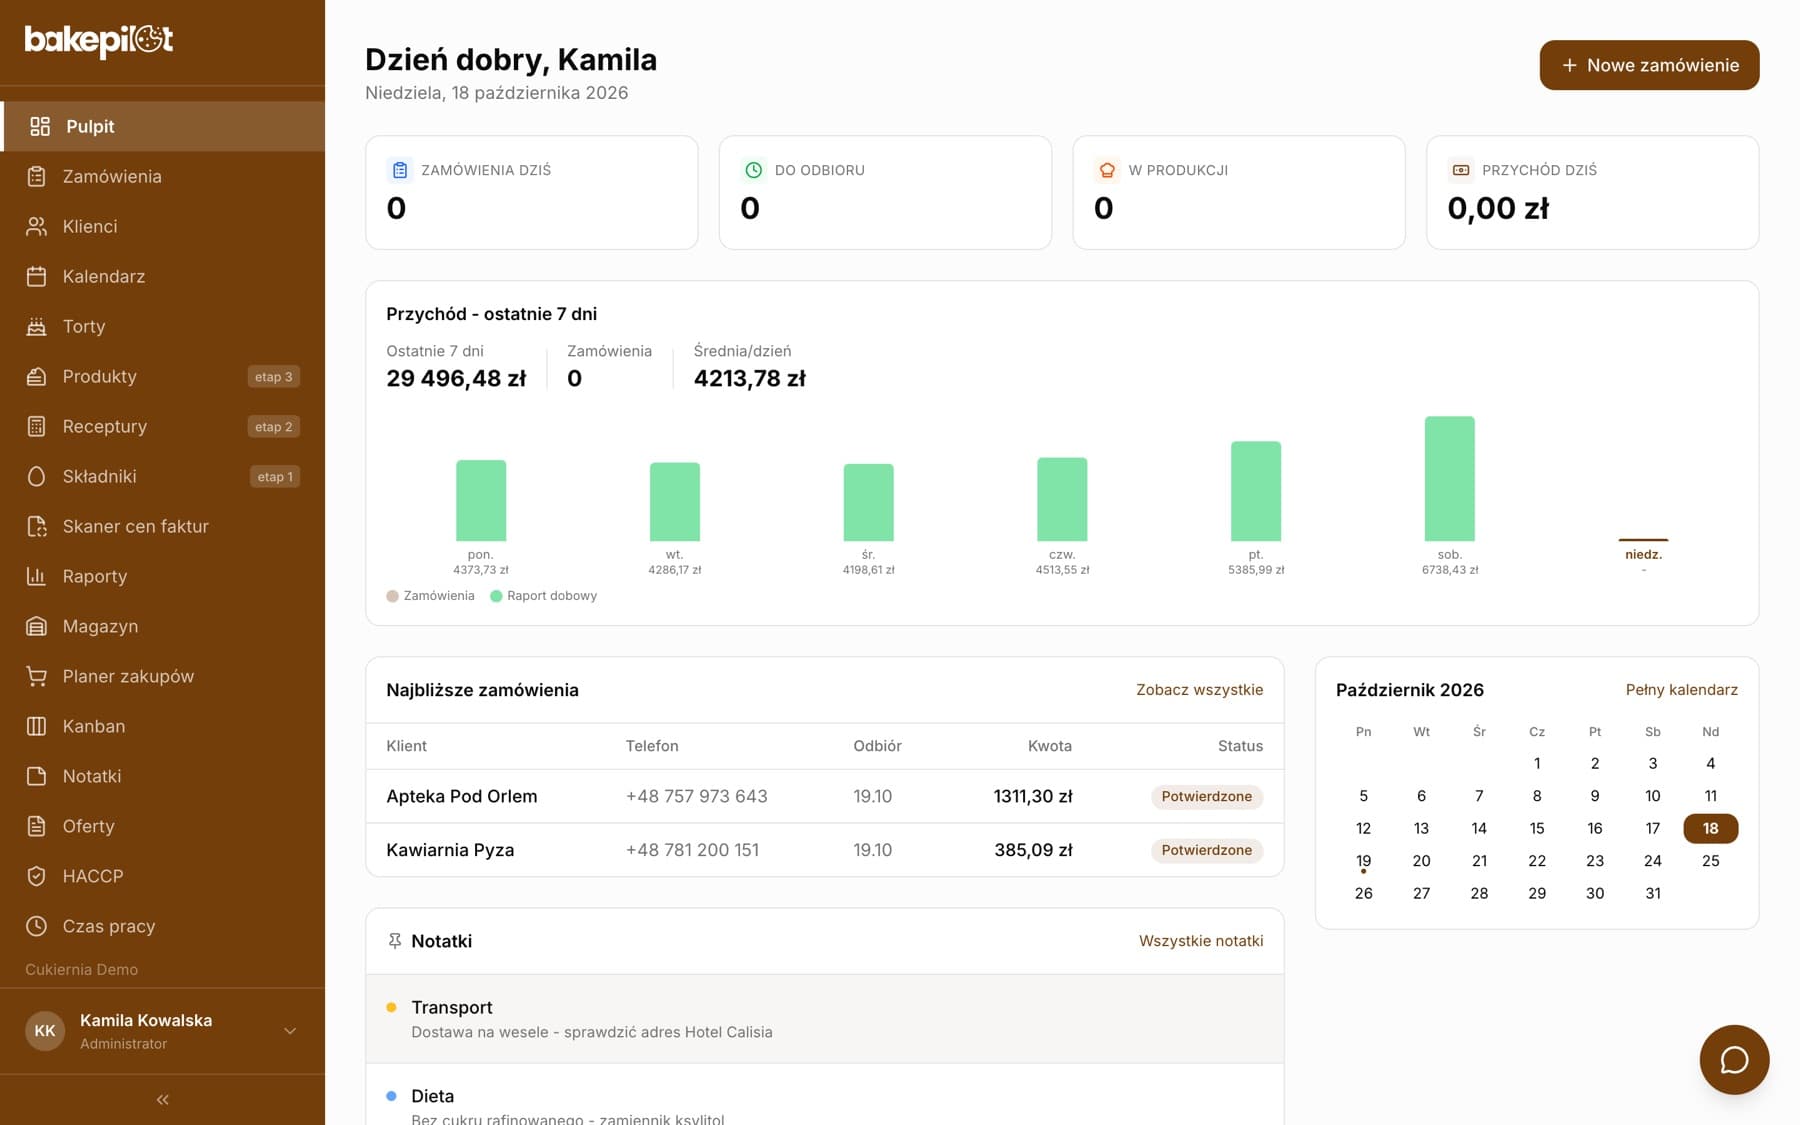Click the Raporty bar chart icon
The image size is (1800, 1125).
(x=37, y=576)
